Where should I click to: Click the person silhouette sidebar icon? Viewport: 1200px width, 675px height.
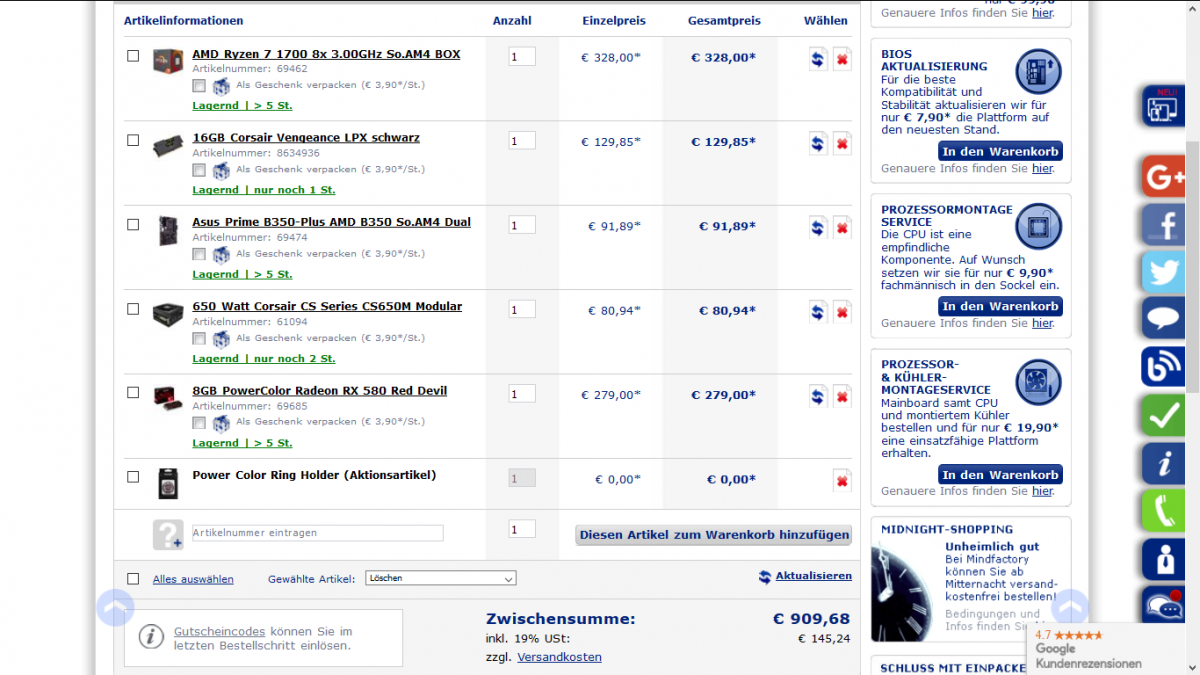[1164, 559]
